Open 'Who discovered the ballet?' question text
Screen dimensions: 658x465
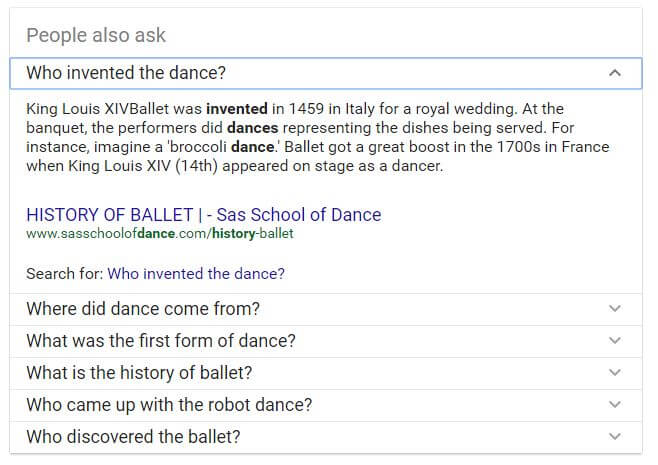click(x=133, y=437)
